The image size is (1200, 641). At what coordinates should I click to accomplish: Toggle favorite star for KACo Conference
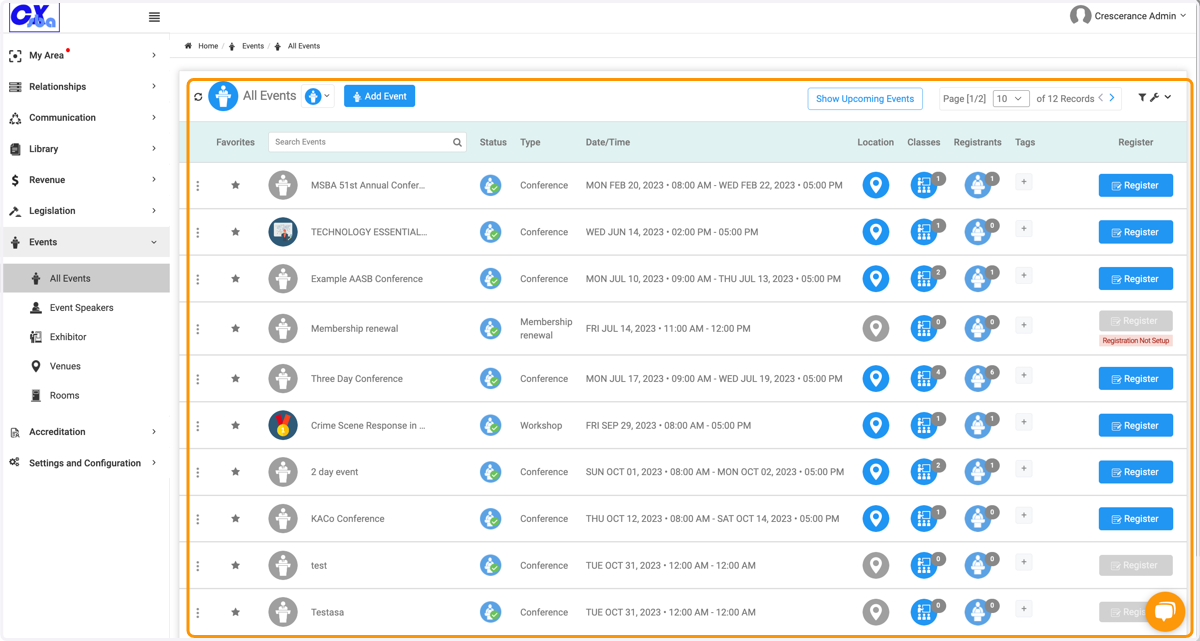(236, 519)
